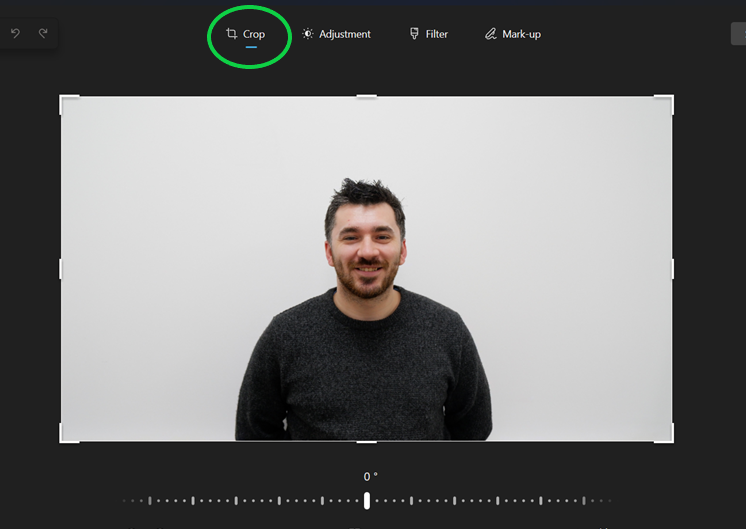
Task: Select the top-left crop corner handle
Action: tap(69, 104)
